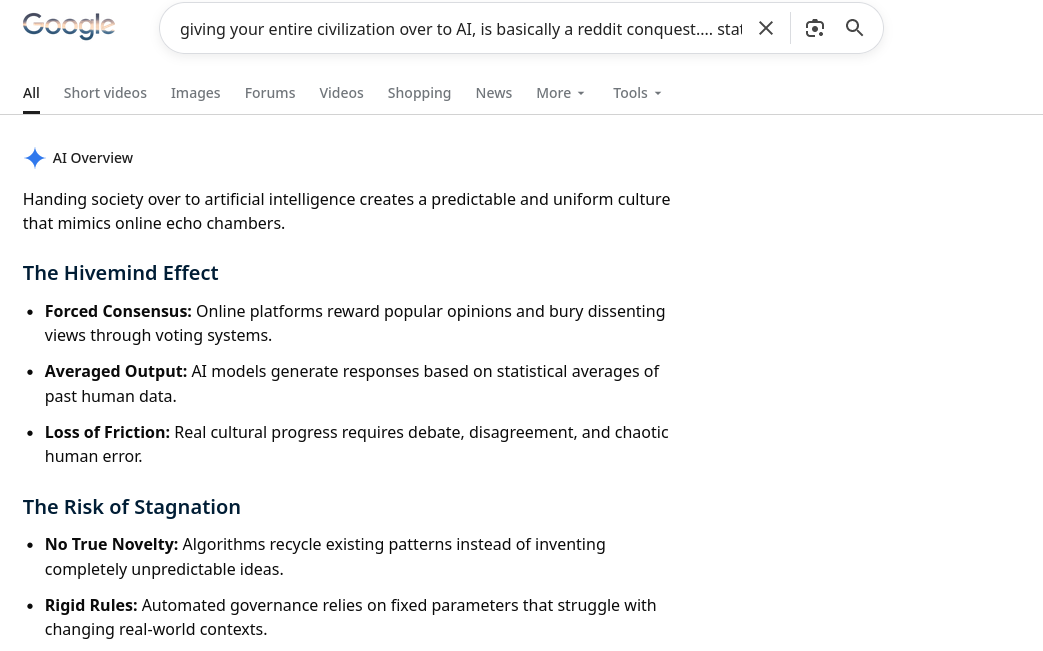Clear the search query with X icon
This screenshot has height=651, width=1043.
coord(766,29)
